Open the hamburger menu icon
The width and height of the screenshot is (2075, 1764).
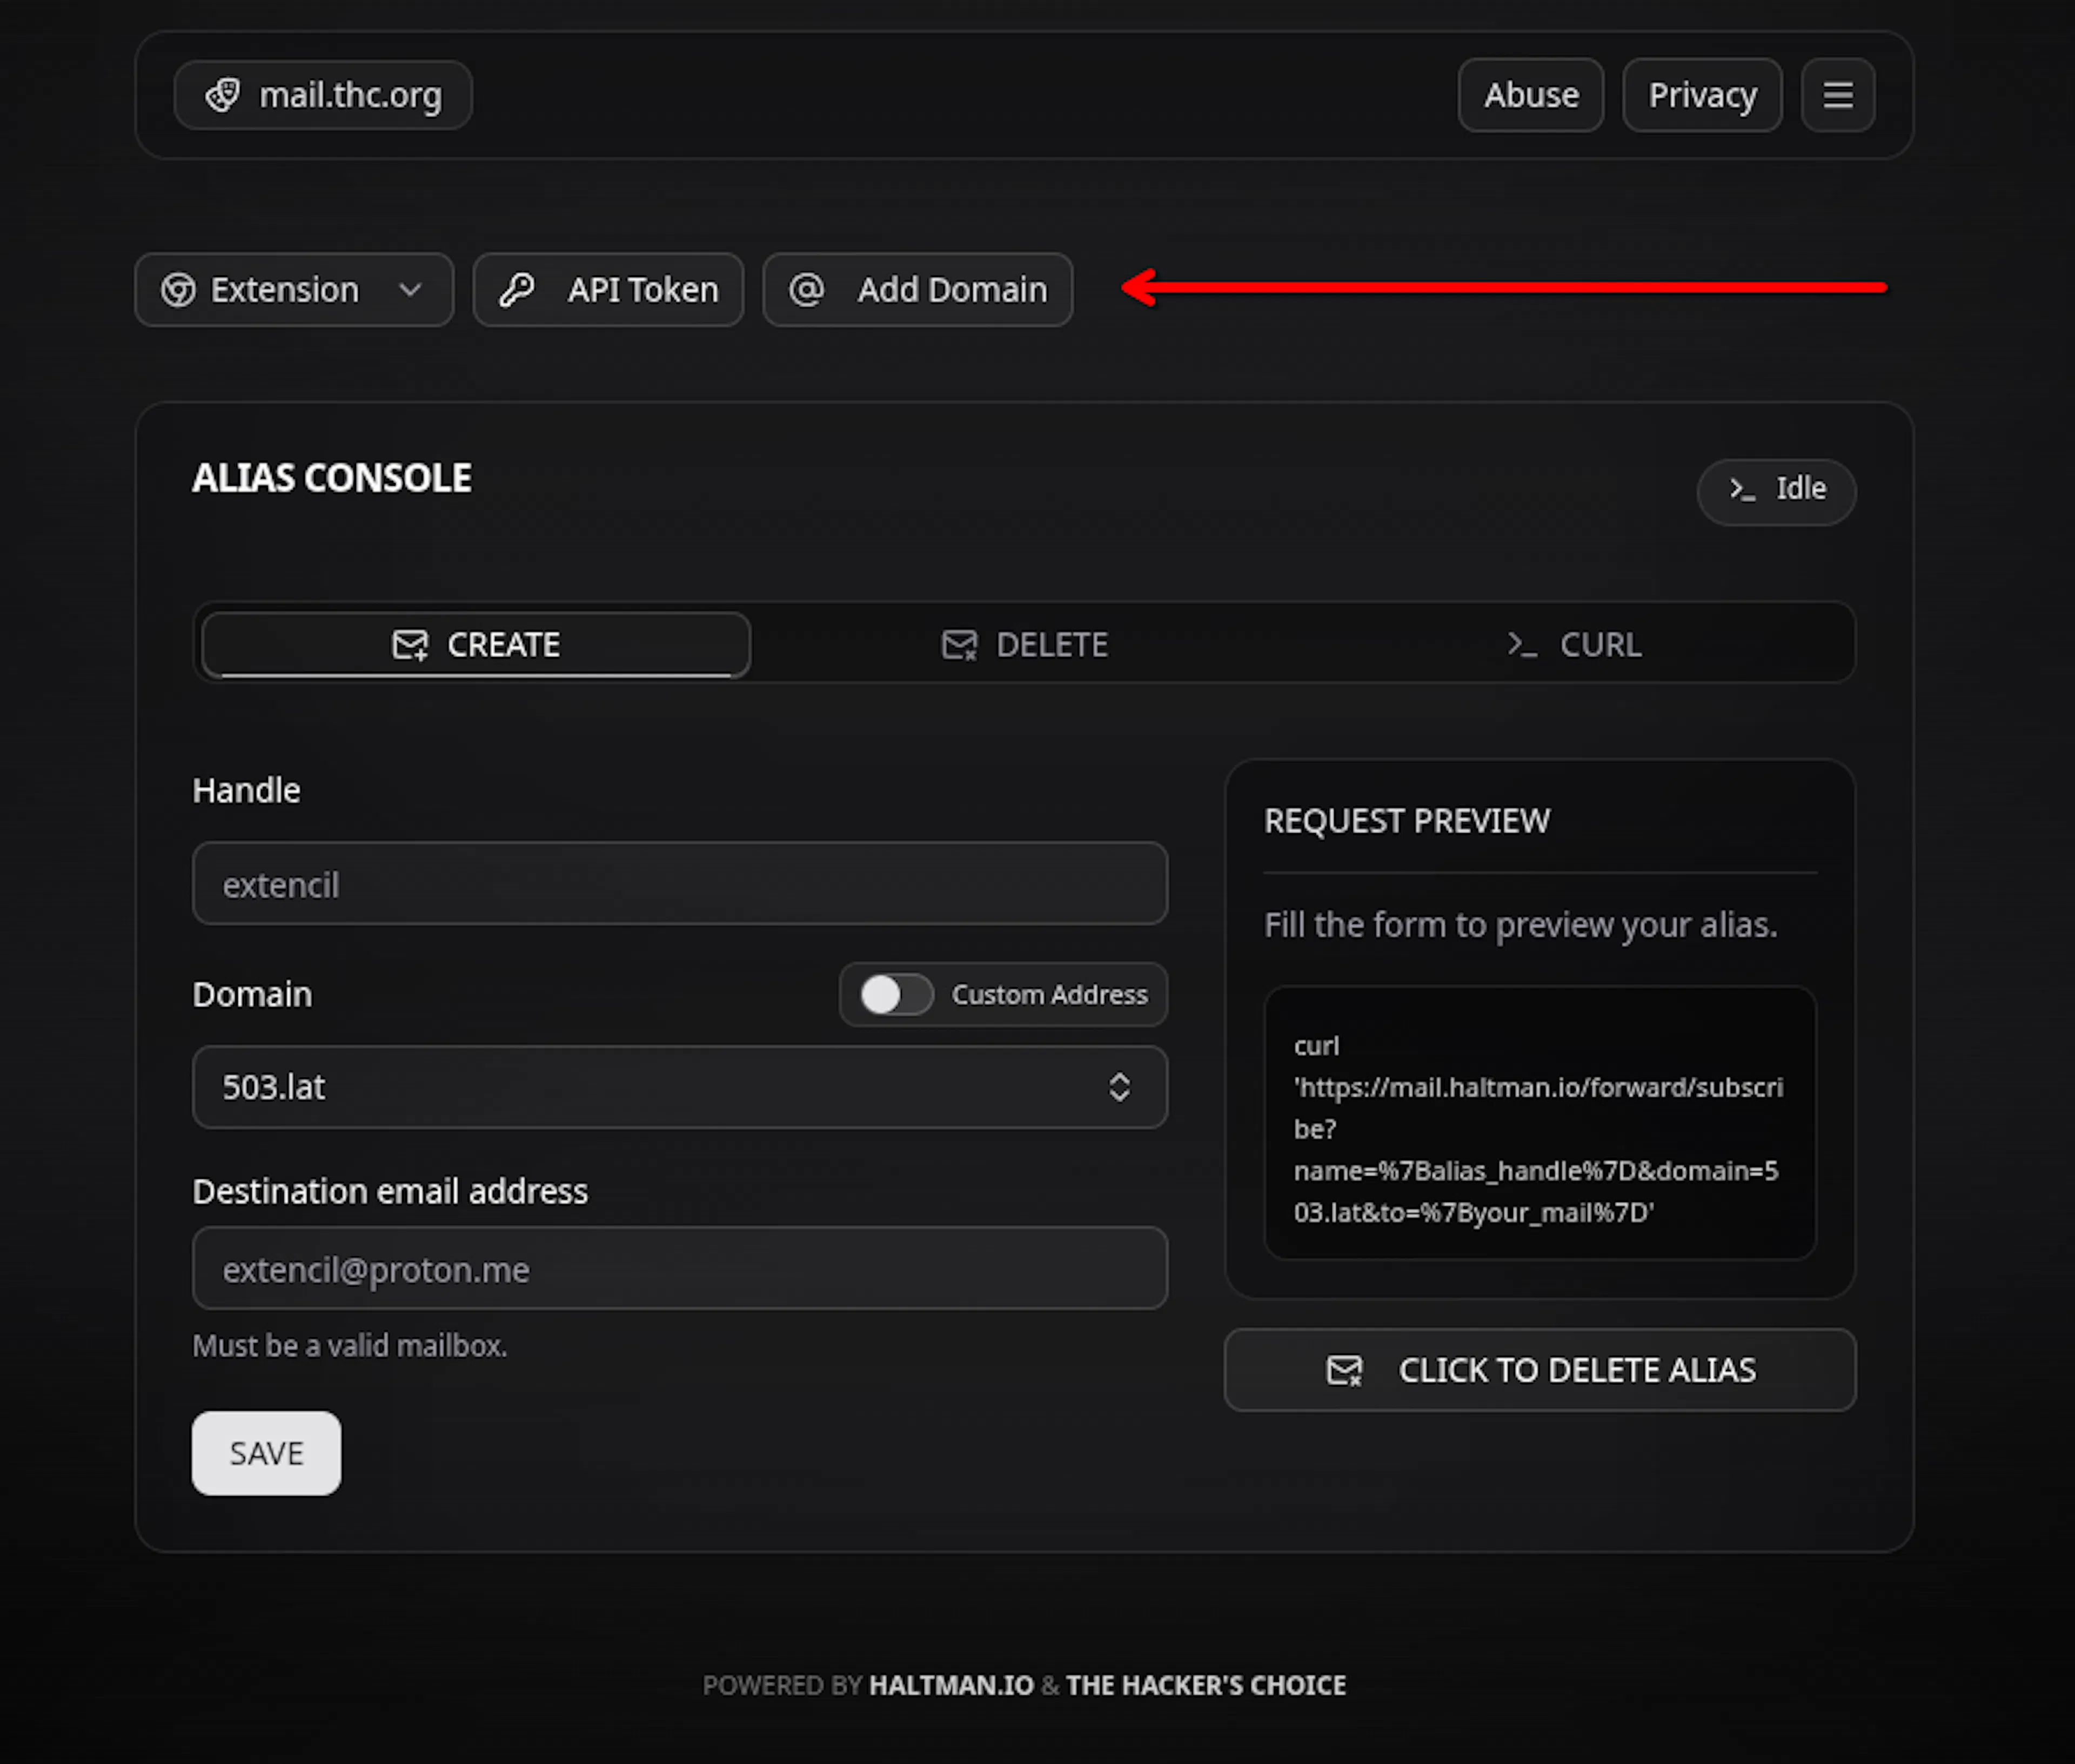(1837, 95)
